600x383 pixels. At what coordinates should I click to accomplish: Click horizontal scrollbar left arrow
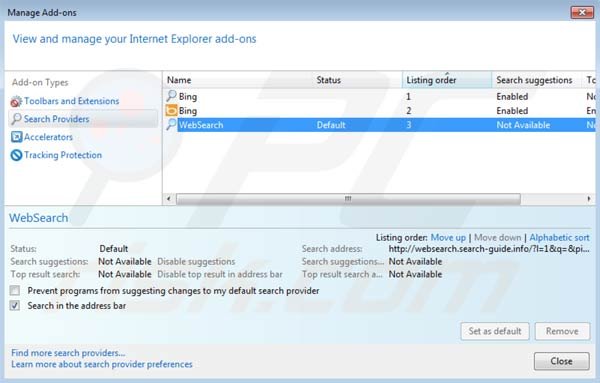click(x=169, y=199)
